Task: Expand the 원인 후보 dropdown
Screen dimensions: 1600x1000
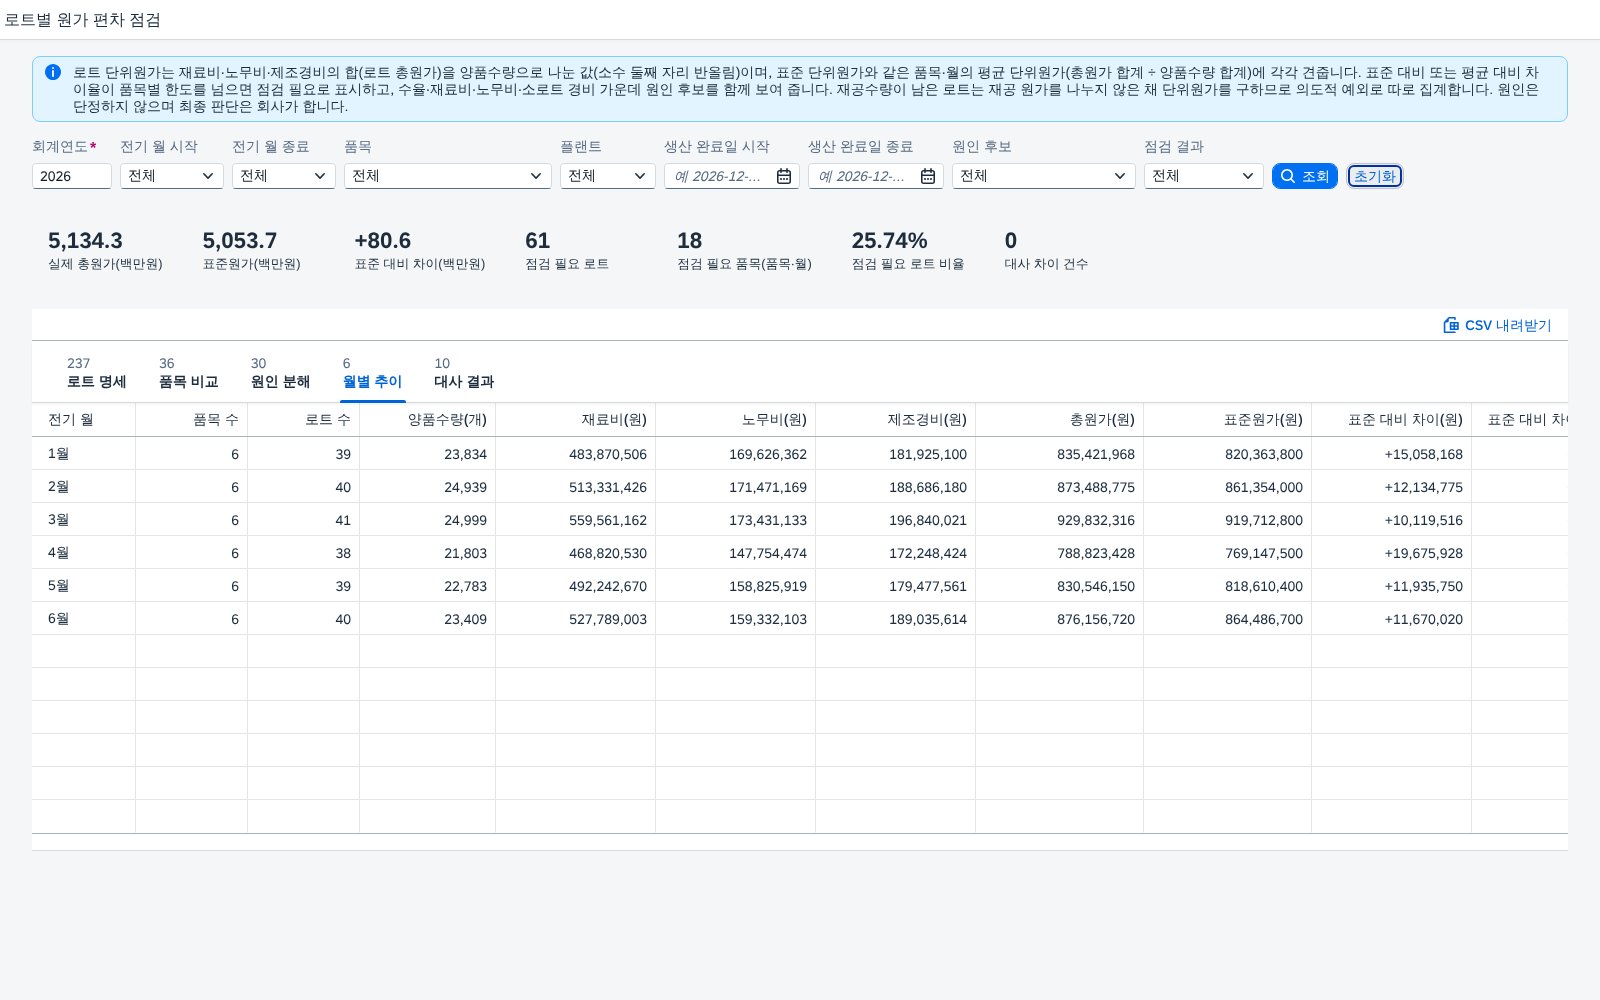Action: click(1044, 176)
